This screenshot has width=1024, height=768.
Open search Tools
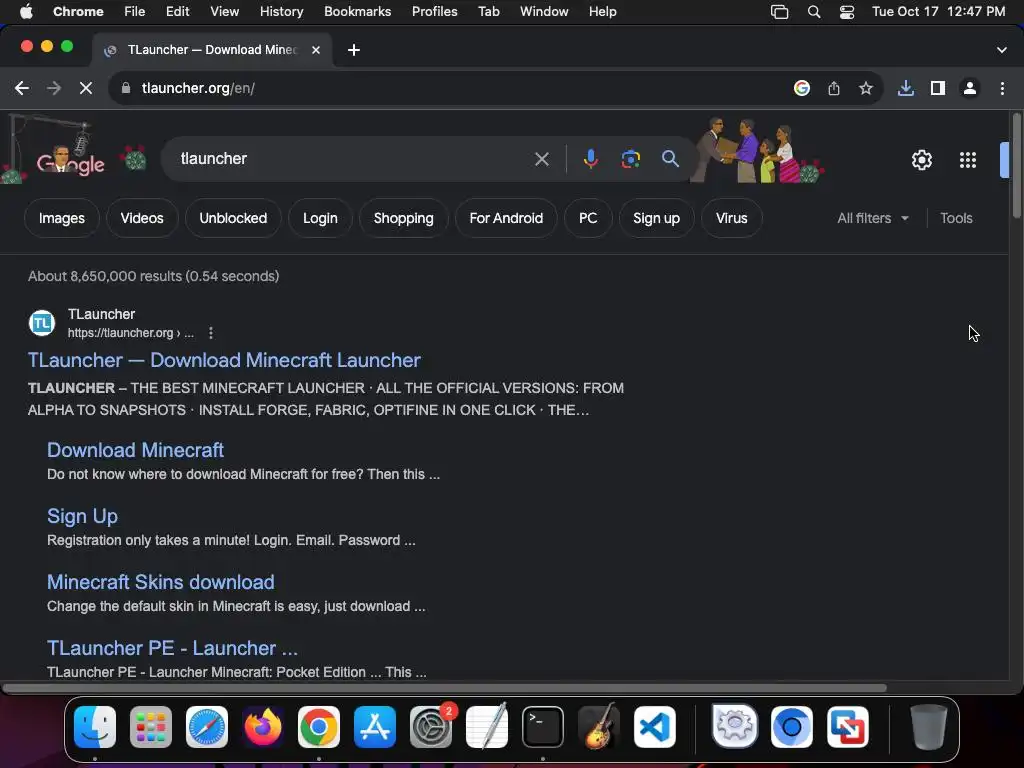pyautogui.click(x=956, y=218)
